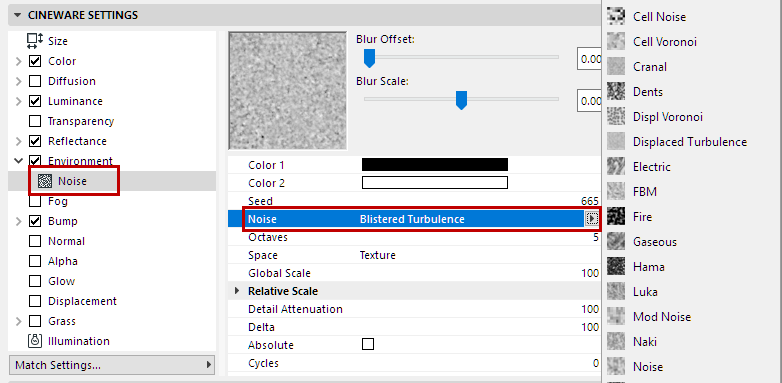The image size is (782, 383).
Task: Select the FBM noise icon
Action: [x=616, y=192]
